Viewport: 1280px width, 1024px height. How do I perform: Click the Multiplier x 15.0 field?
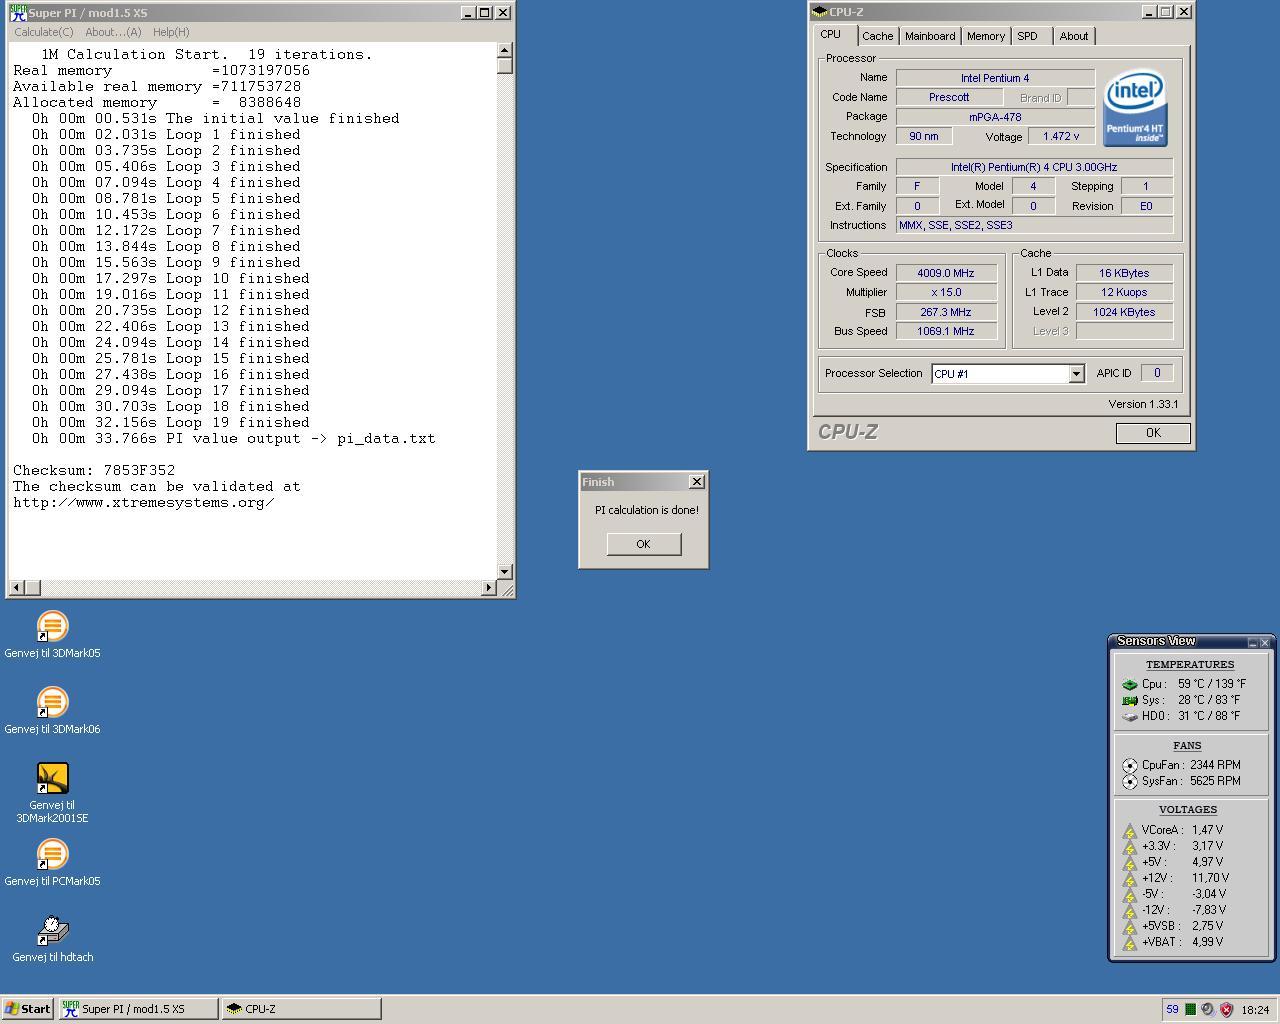946,293
